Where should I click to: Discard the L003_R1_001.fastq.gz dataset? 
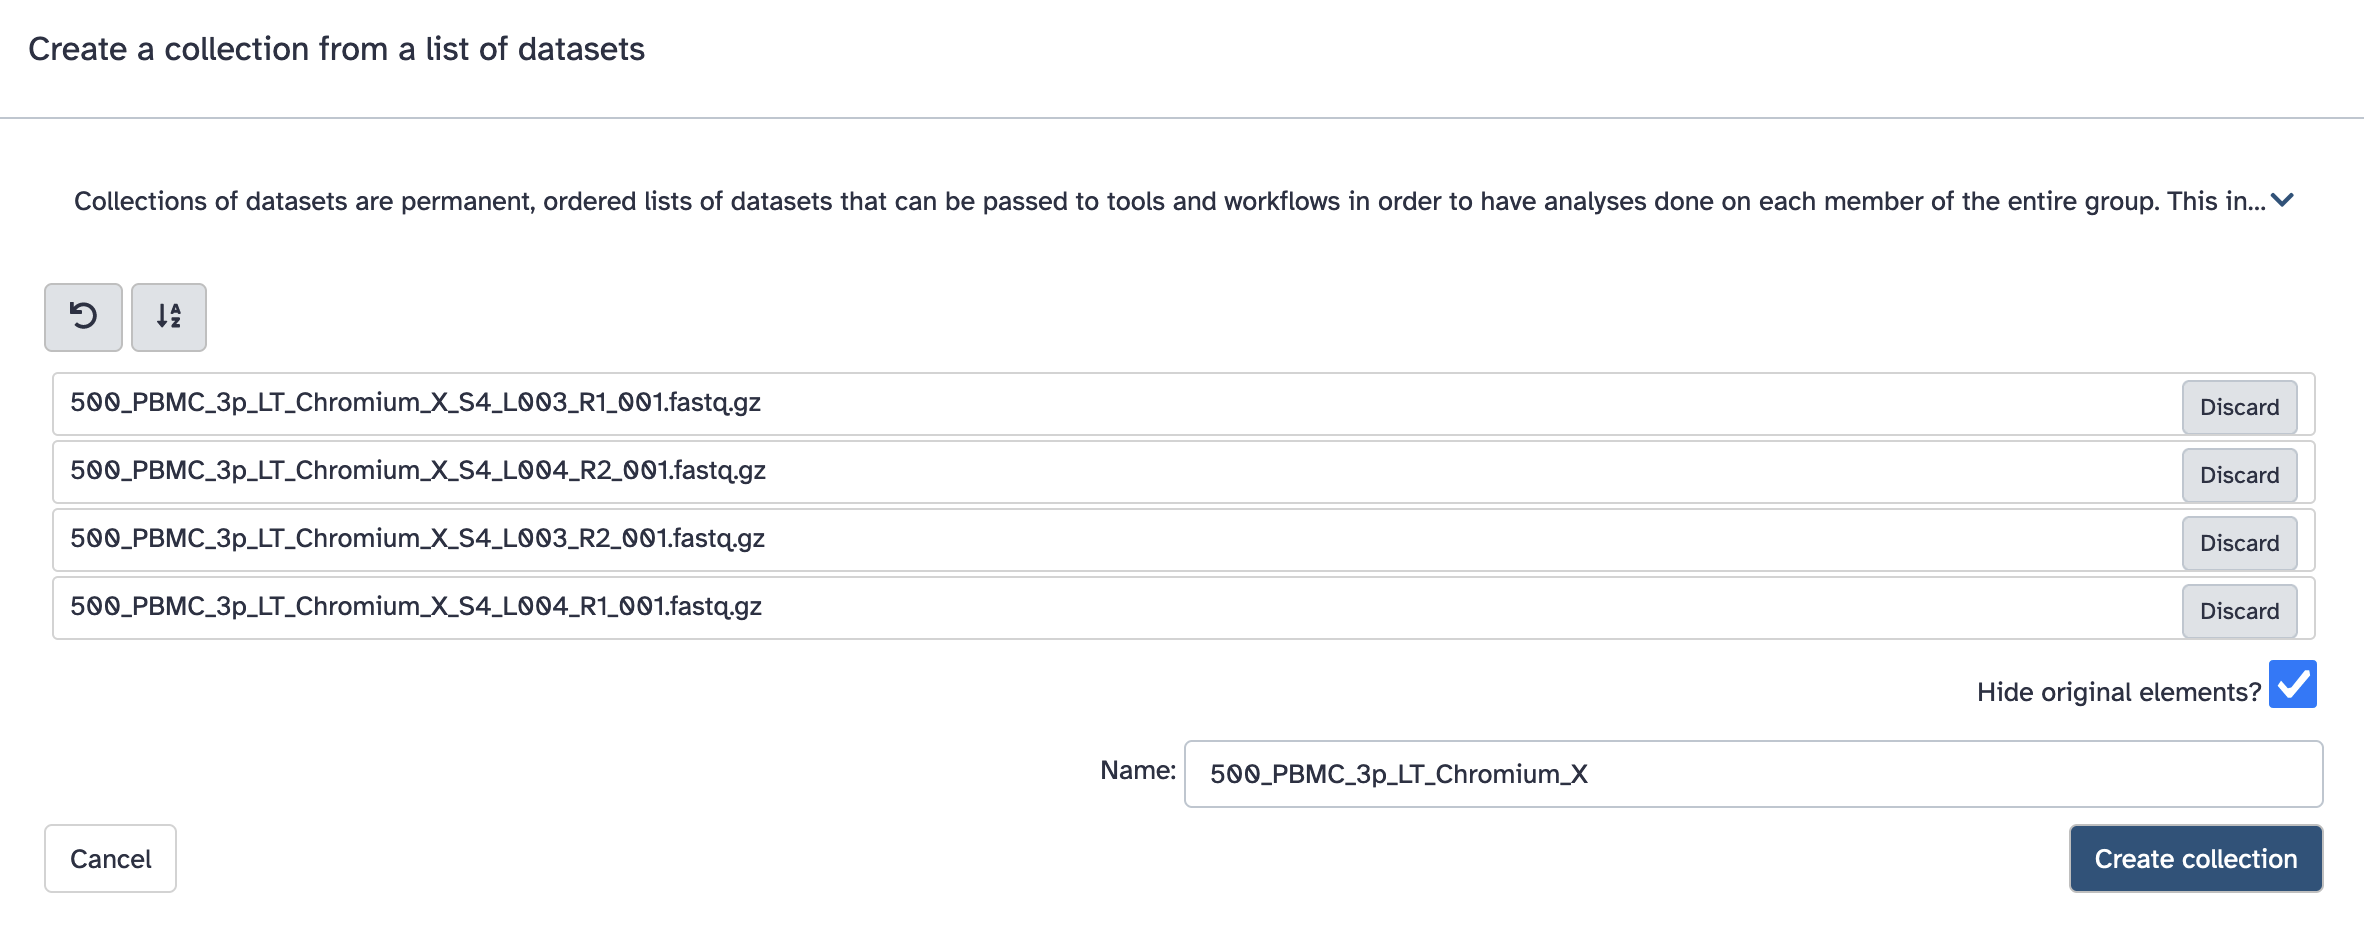point(2238,407)
